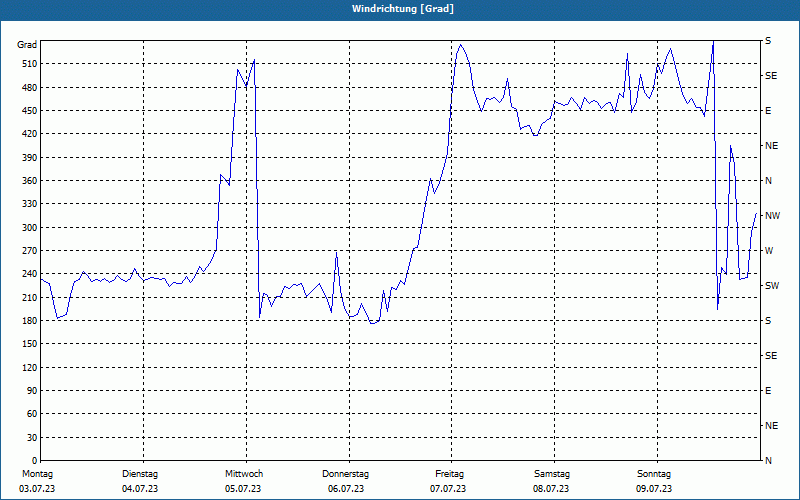Viewport: 800px width, 500px height.
Task: Click the Donnerstag day label
Action: (x=345, y=474)
